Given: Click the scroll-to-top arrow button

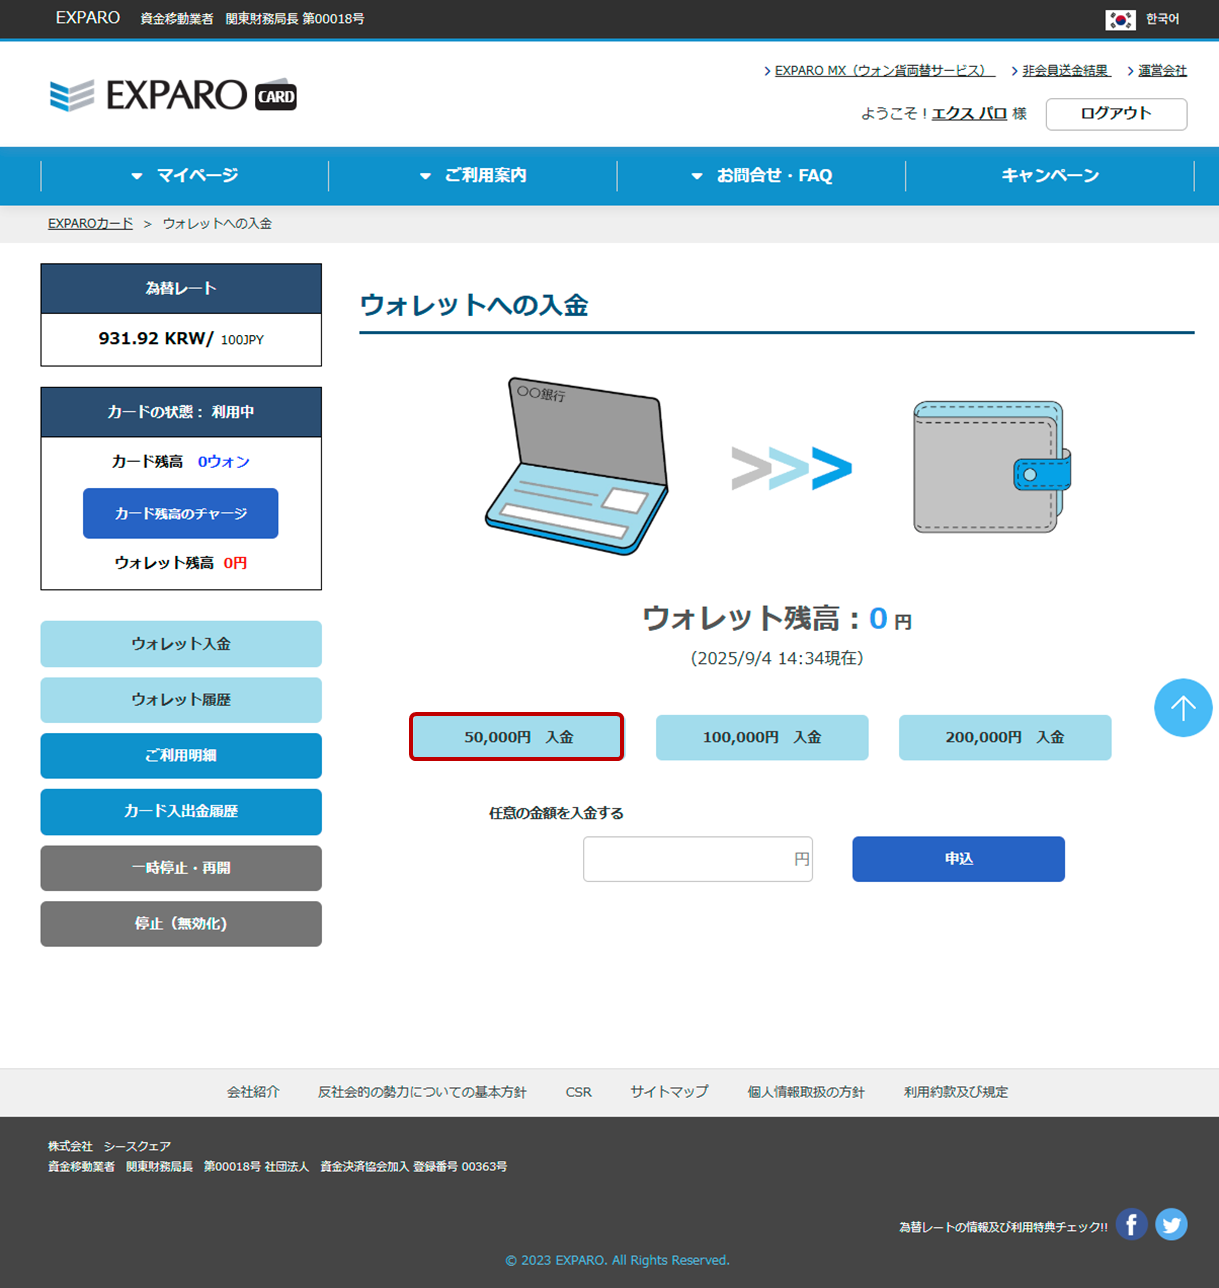Looking at the screenshot, I should tap(1183, 708).
